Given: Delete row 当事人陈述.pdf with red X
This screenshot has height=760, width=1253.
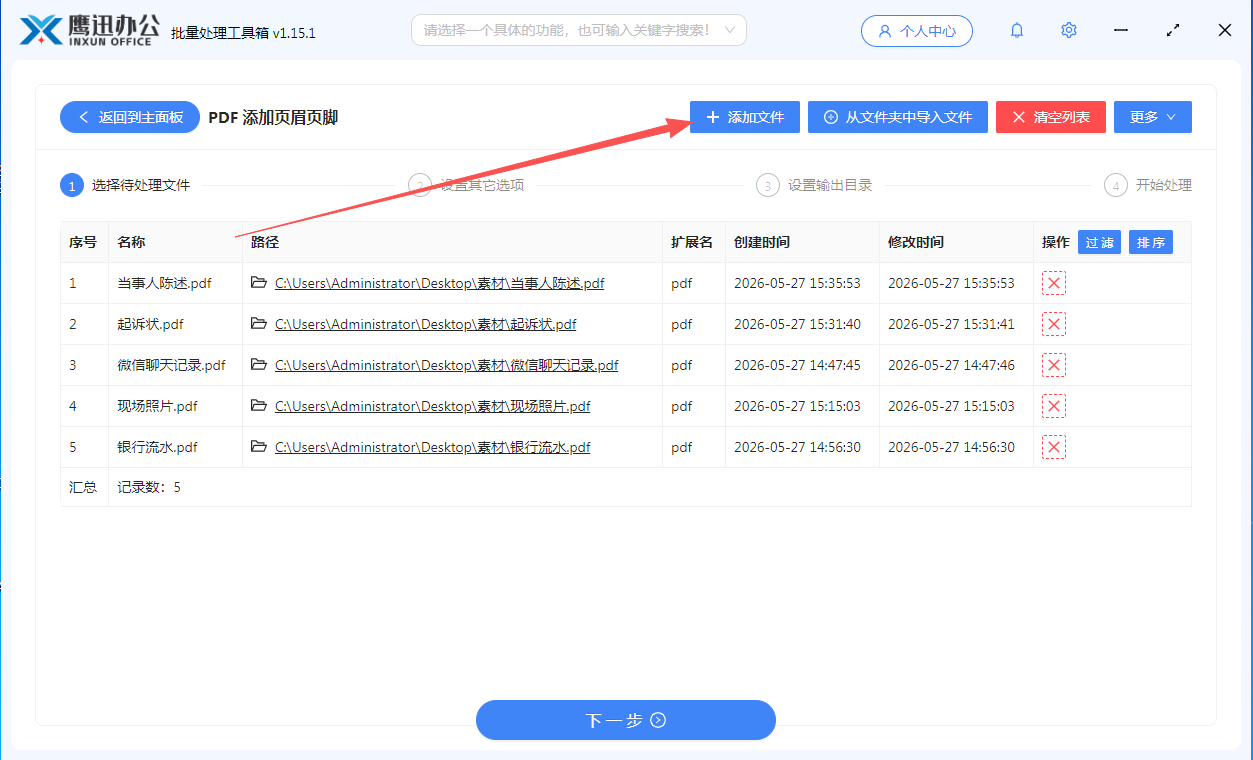Looking at the screenshot, I should pos(1054,283).
